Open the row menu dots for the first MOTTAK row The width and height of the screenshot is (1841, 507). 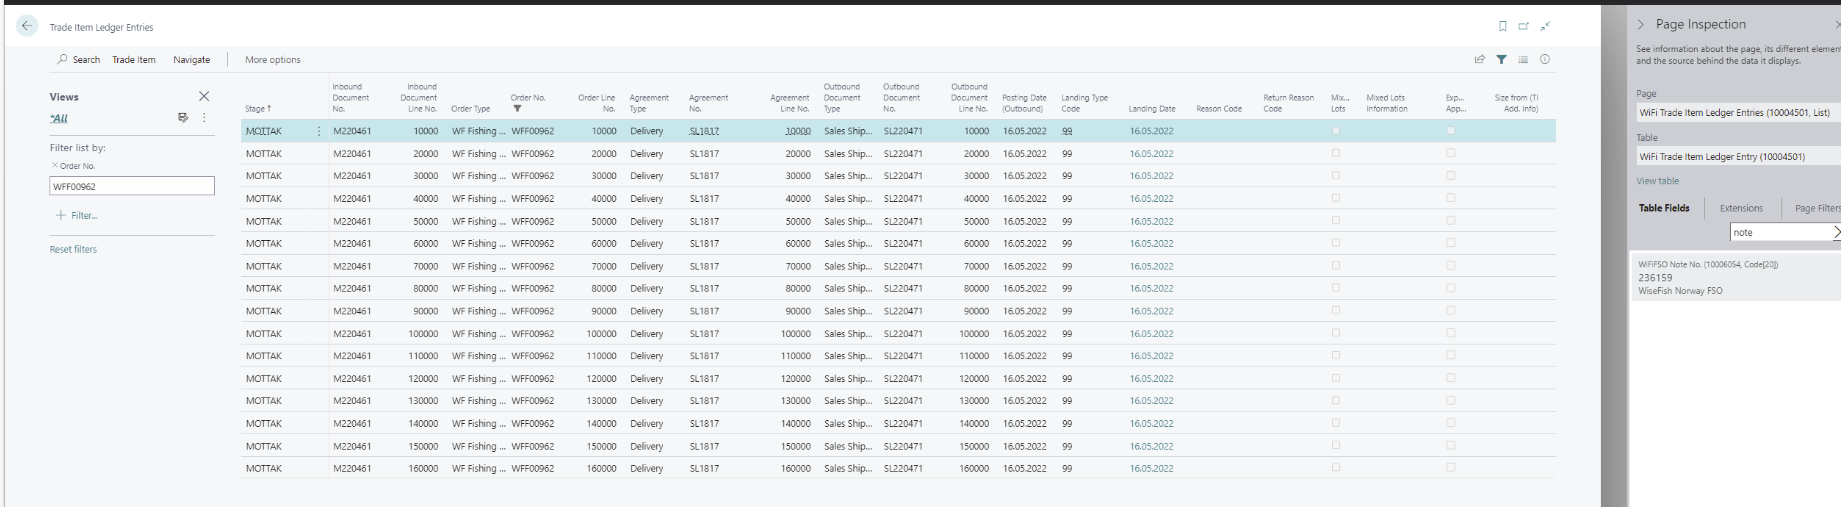pyautogui.click(x=319, y=131)
